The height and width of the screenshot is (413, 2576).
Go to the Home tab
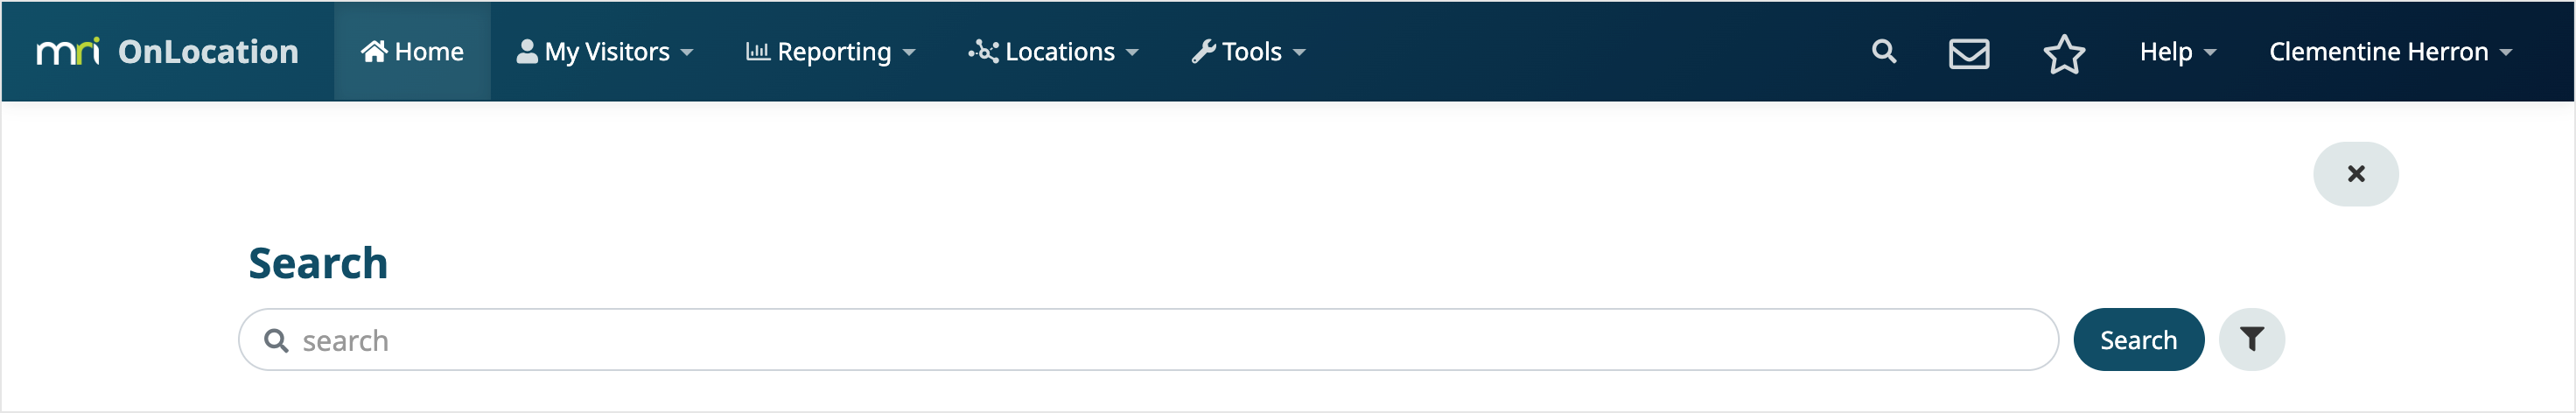coord(412,51)
